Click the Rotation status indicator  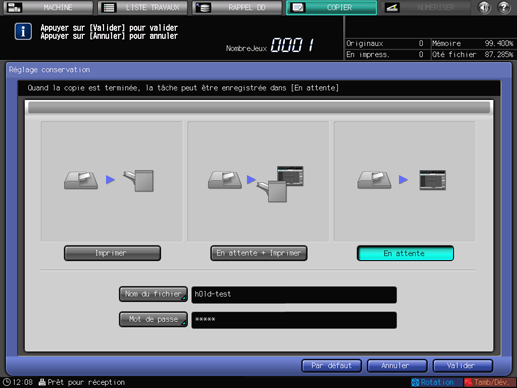pyautogui.click(x=437, y=382)
